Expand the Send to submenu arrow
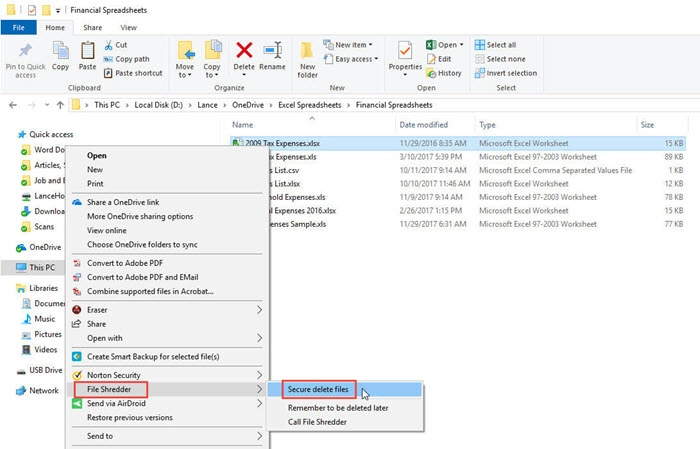 pyautogui.click(x=259, y=436)
